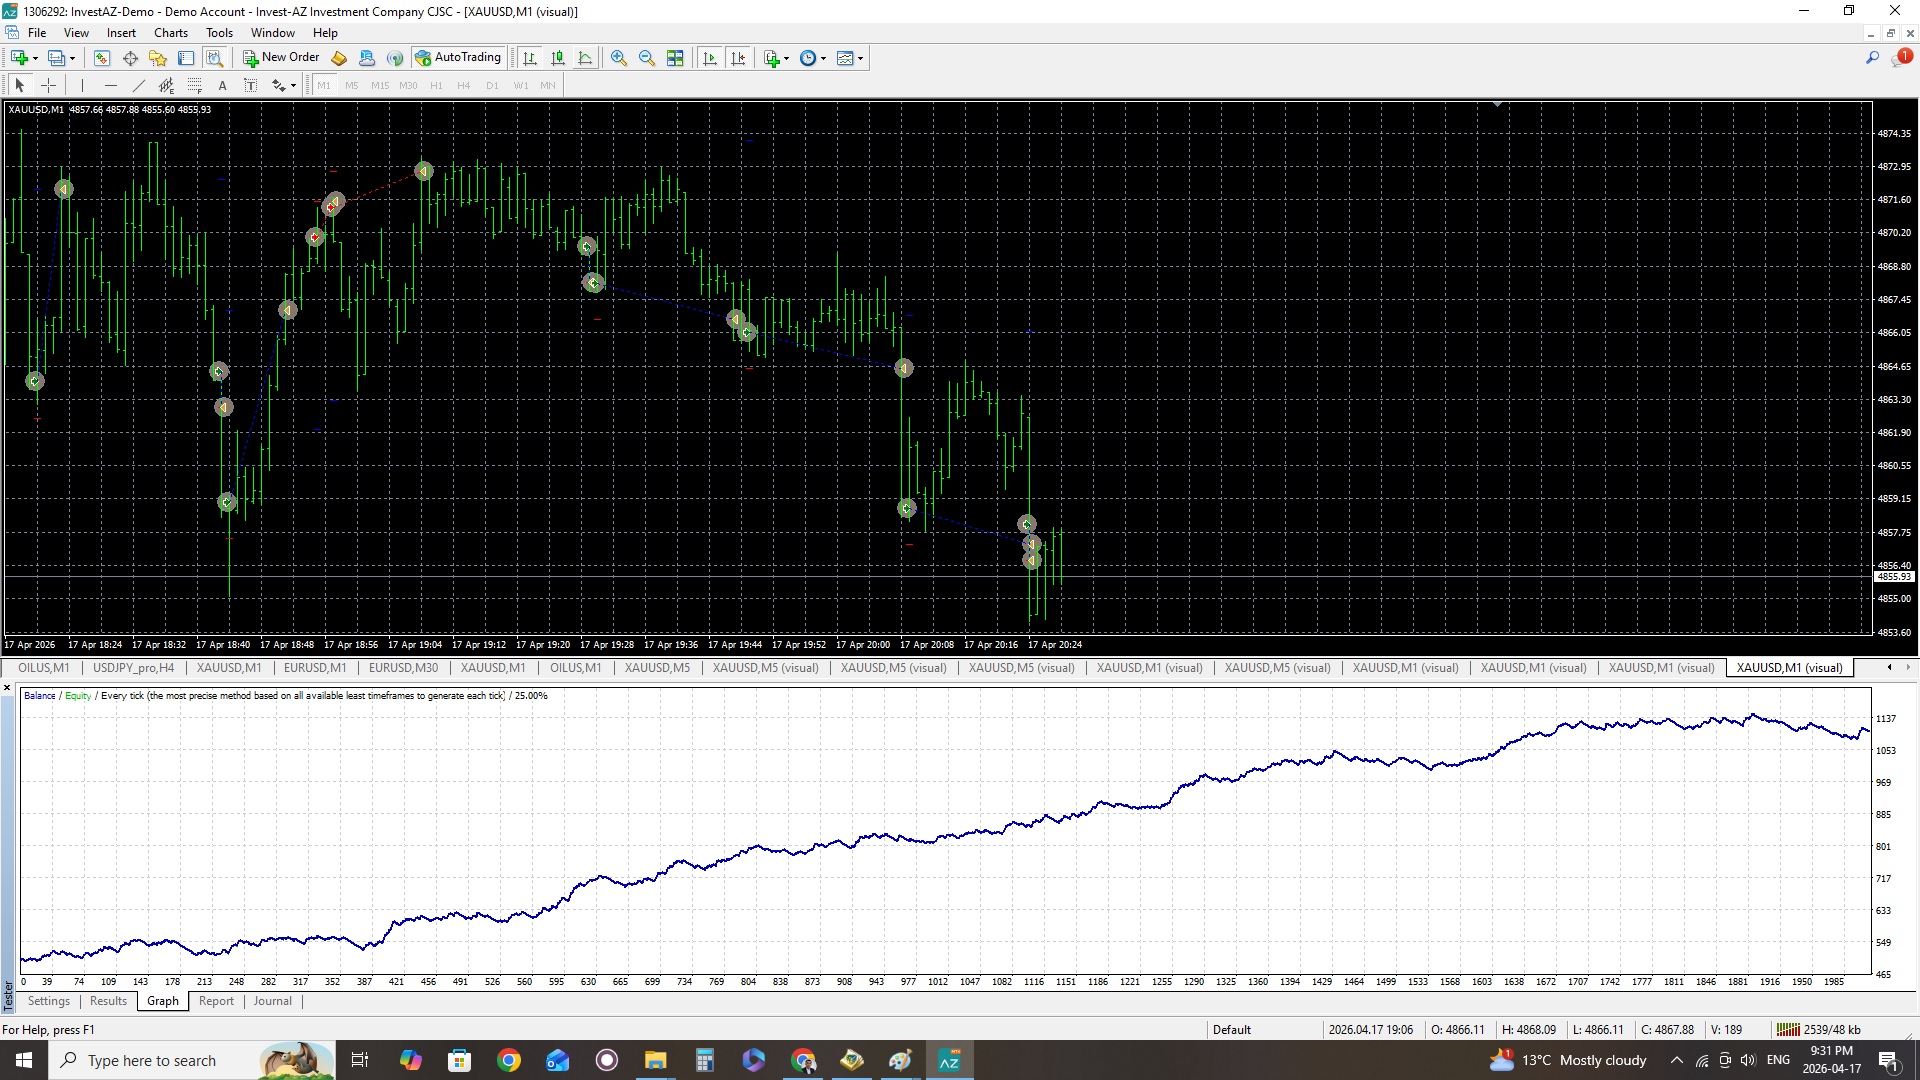
Task: Switch to the Journal tab in Tester
Action: (272, 1001)
